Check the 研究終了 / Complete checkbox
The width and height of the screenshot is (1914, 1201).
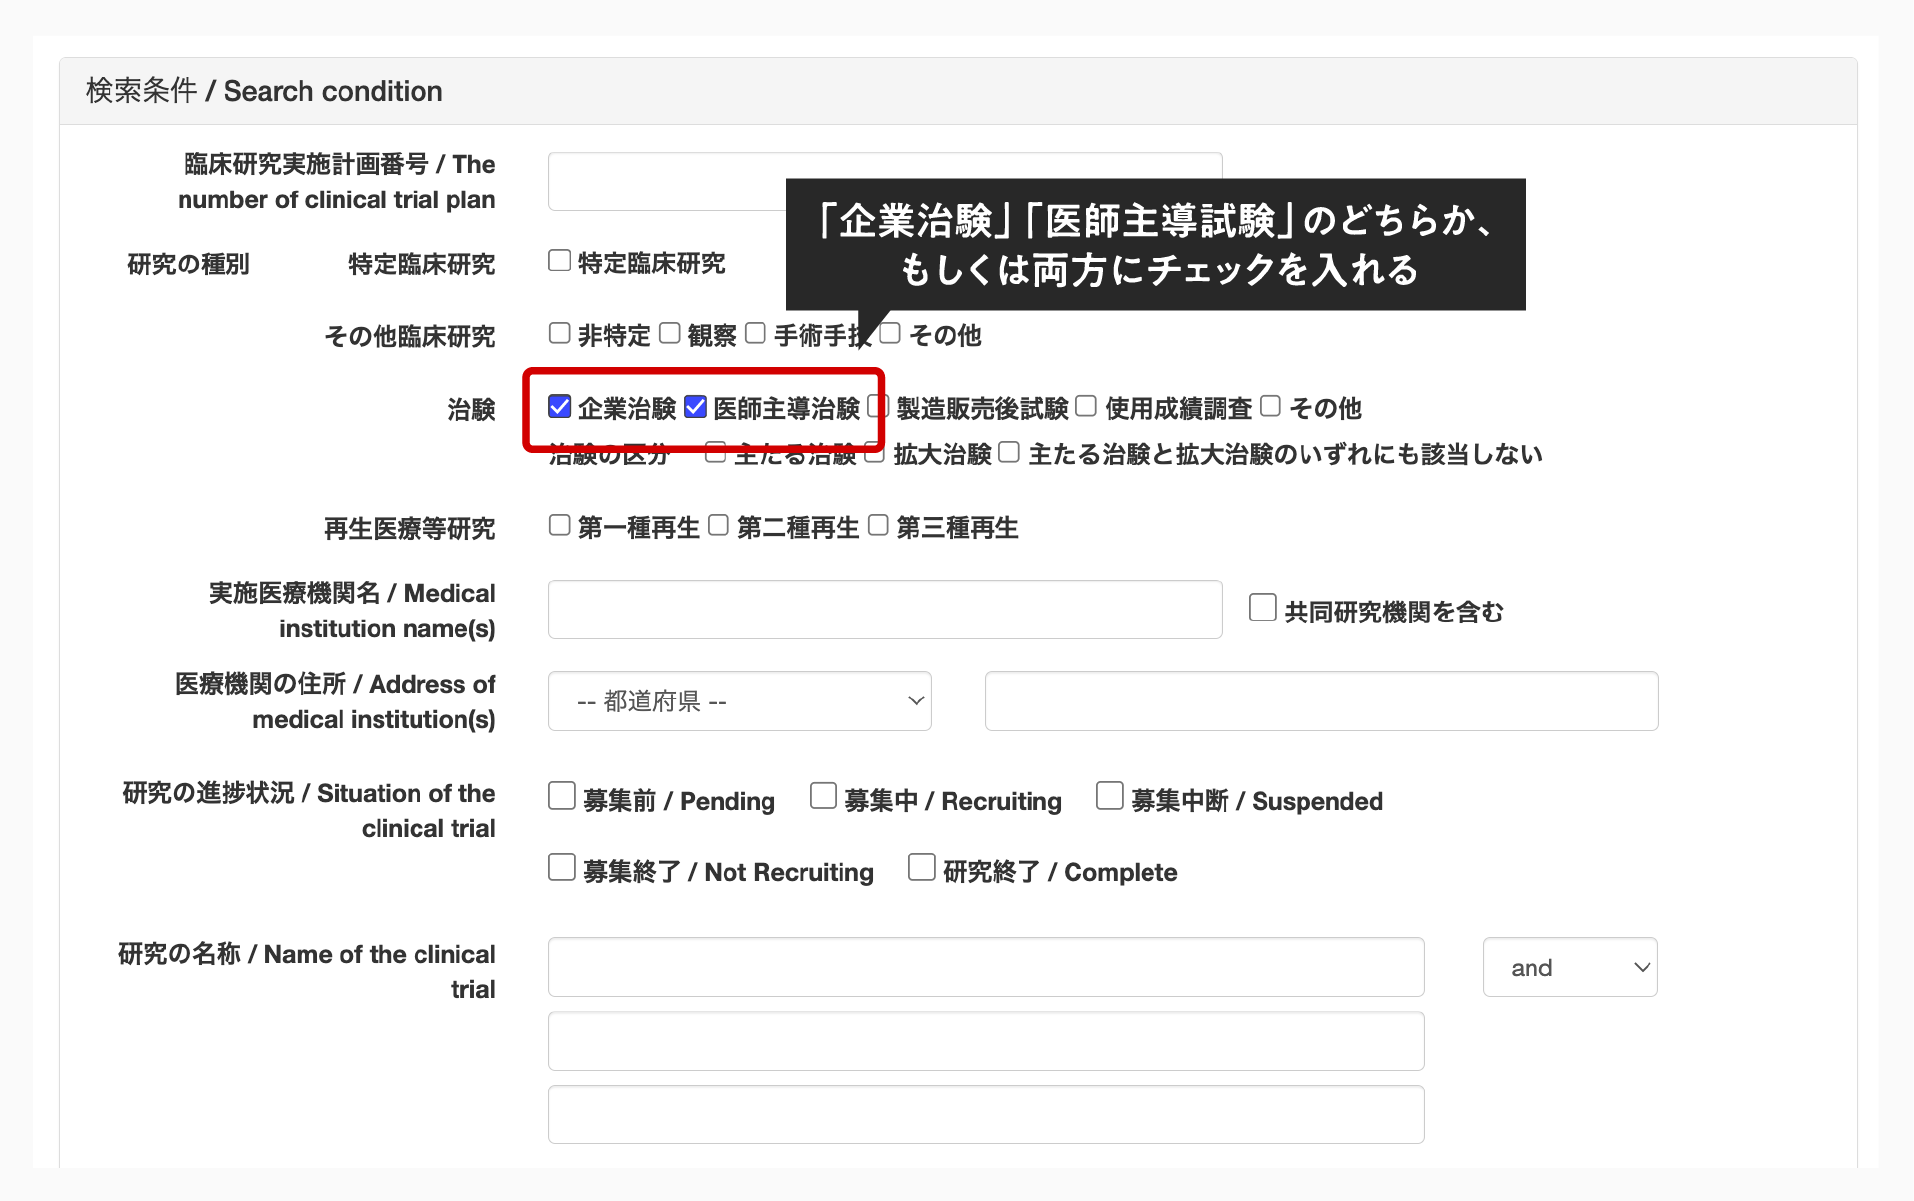(921, 867)
